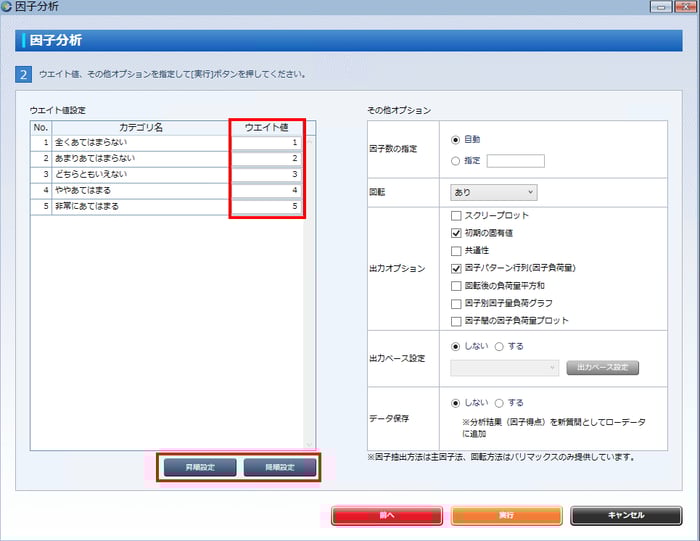Image resolution: width=700 pixels, height=541 pixels.
Task: Click the grey 出力ベース設定 button
Action: point(603,368)
